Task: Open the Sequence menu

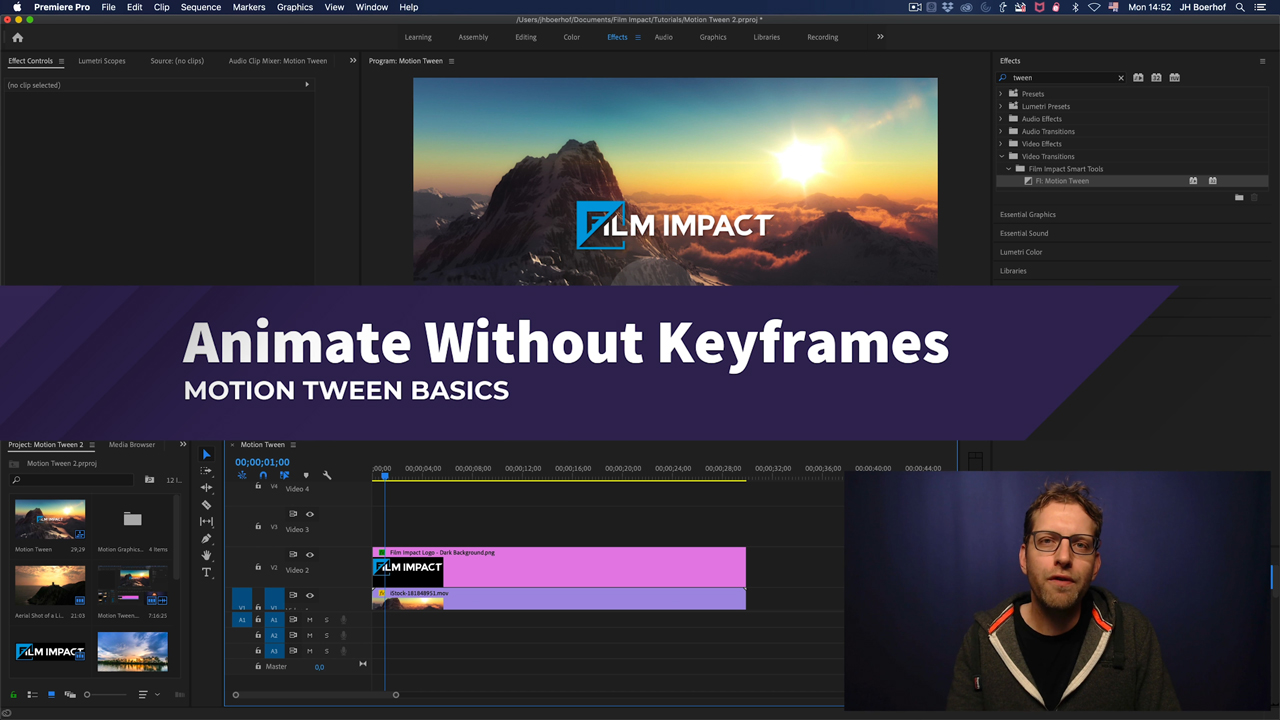Action: click(200, 7)
